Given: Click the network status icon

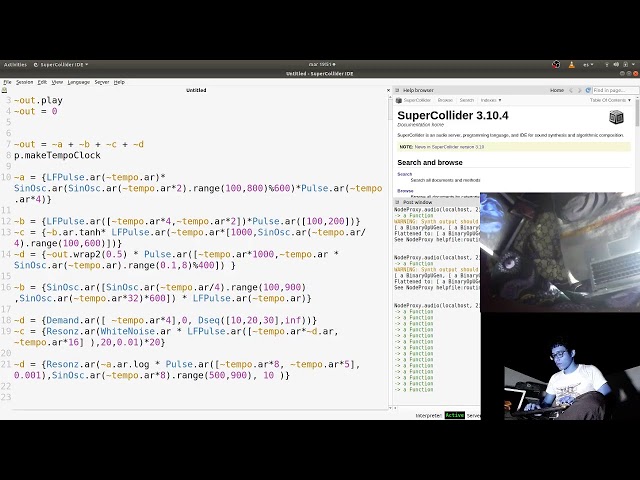Looking at the screenshot, I should point(607,64).
